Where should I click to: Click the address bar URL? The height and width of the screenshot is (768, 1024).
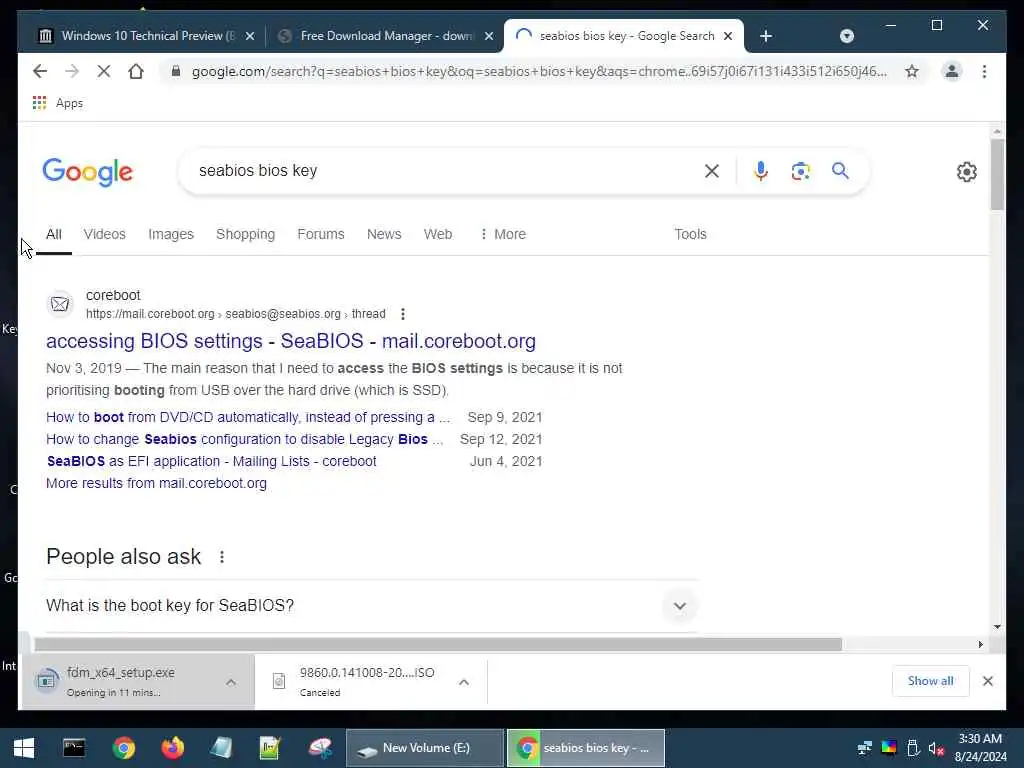coord(539,71)
